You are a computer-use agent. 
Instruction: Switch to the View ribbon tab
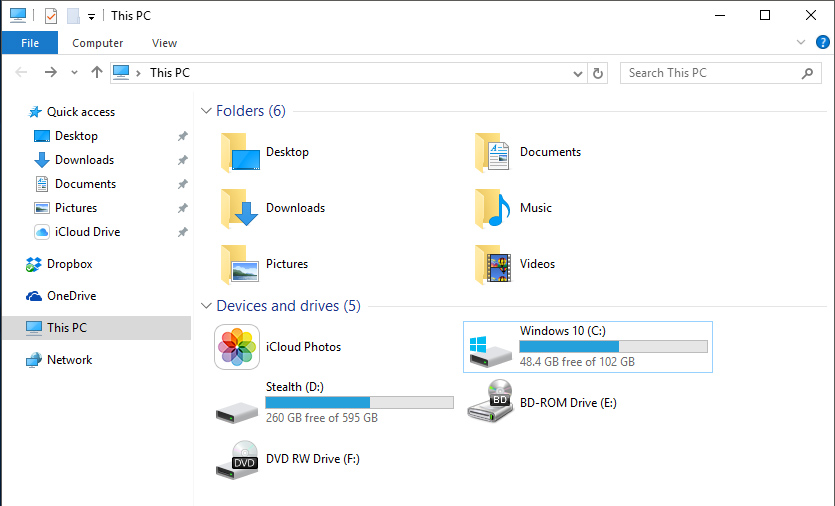tap(165, 43)
